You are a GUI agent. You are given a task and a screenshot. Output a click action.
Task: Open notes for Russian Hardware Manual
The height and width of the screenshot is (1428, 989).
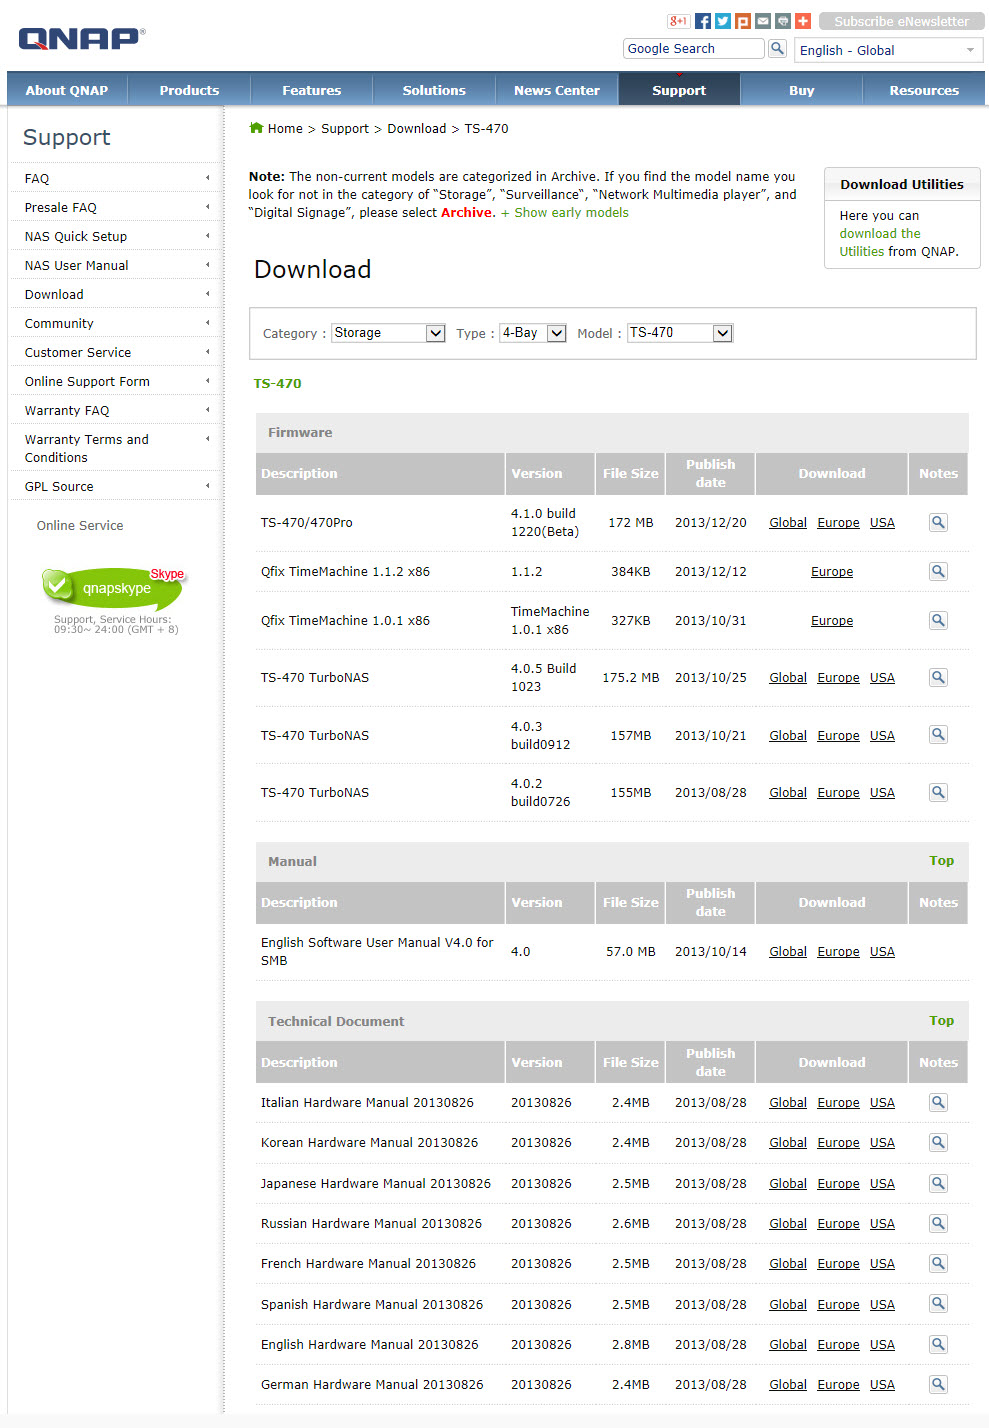[x=938, y=1223]
